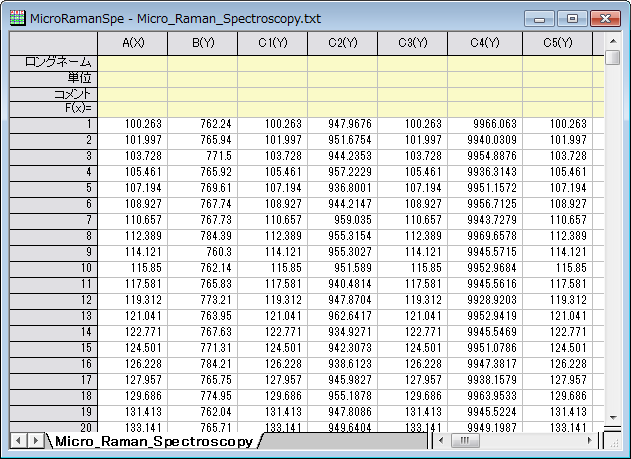Screen dimensions: 631x459
Task: Click the ロングネーム row label
Action: point(54,63)
